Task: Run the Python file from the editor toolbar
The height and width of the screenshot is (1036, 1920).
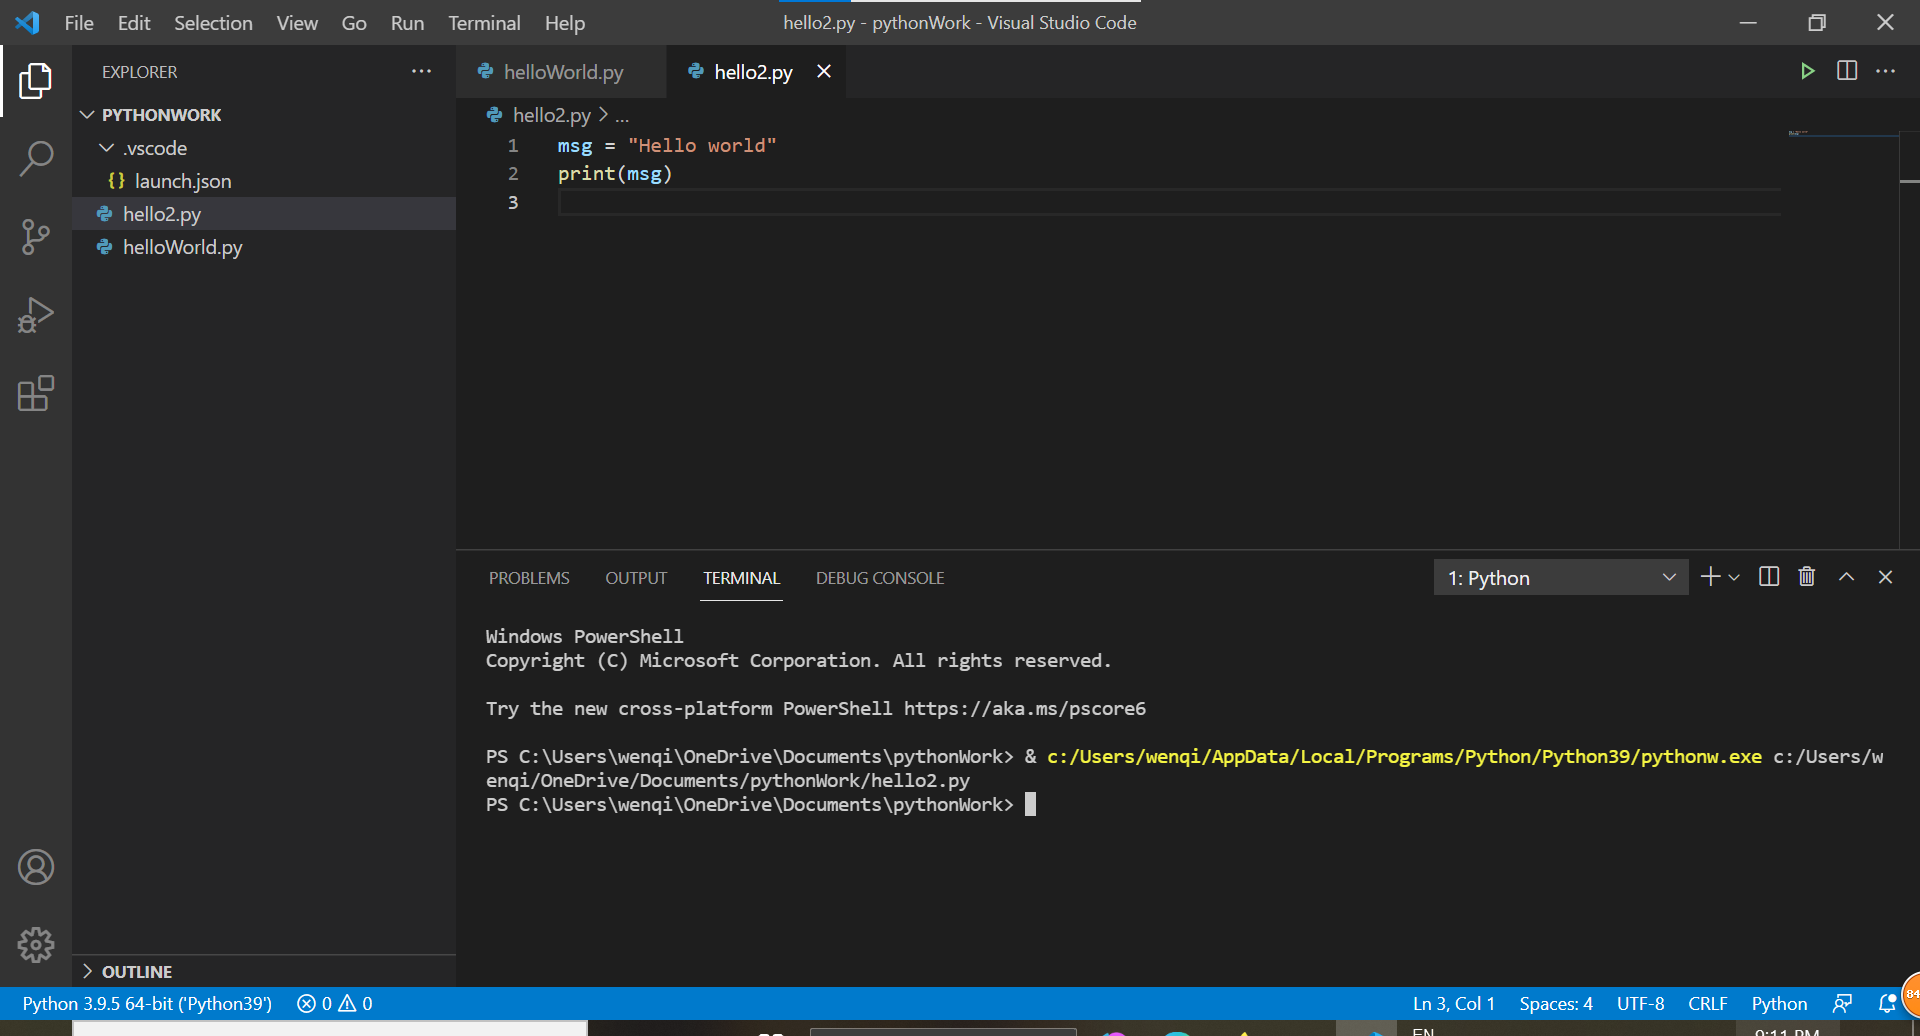Action: click(x=1807, y=71)
